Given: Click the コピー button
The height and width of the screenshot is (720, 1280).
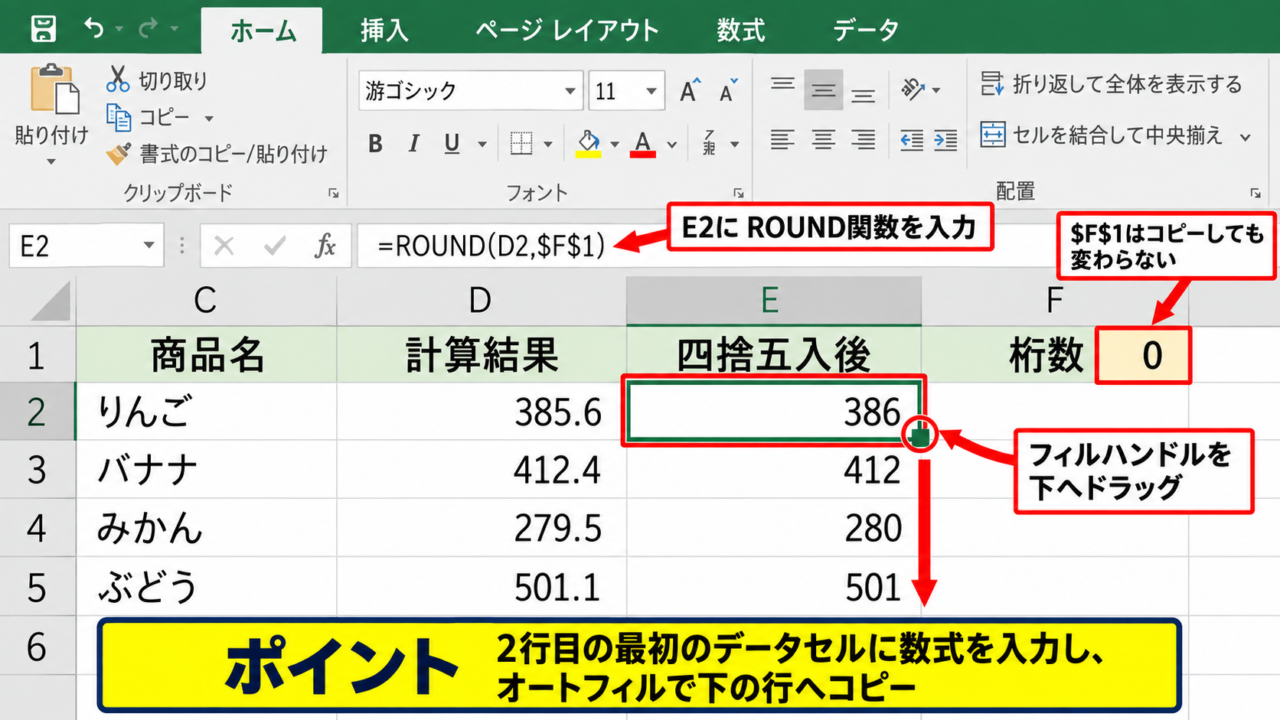Looking at the screenshot, I should point(149,117).
